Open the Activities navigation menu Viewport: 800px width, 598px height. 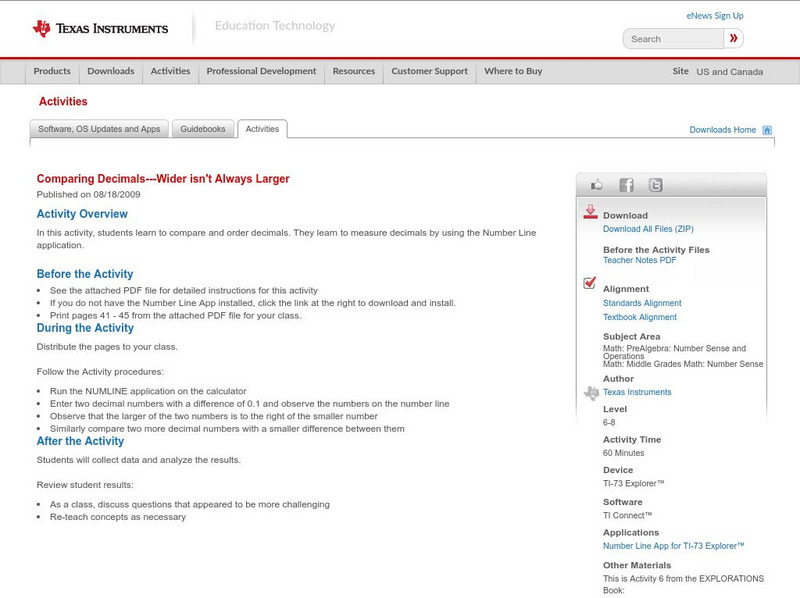170,71
